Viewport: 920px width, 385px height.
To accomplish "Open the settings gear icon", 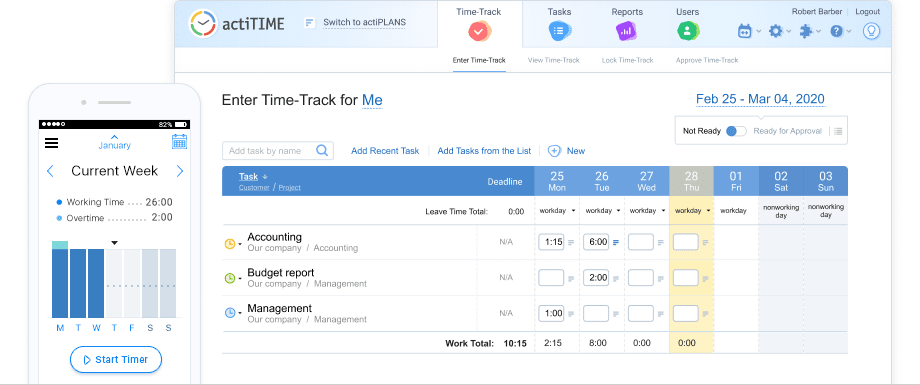I will [776, 31].
